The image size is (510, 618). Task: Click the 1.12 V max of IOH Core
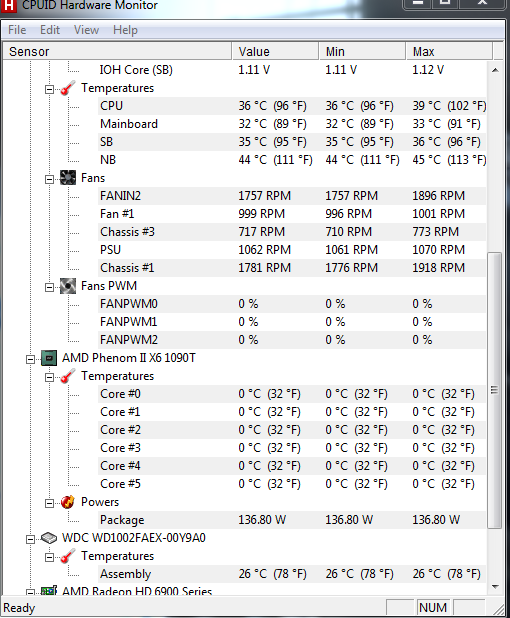(x=428, y=70)
